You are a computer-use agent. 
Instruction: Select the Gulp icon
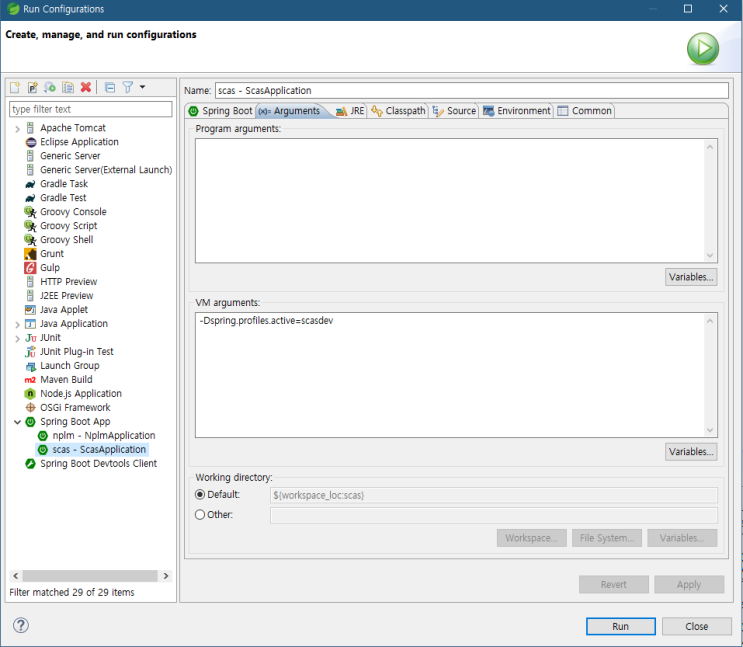[x=30, y=268]
